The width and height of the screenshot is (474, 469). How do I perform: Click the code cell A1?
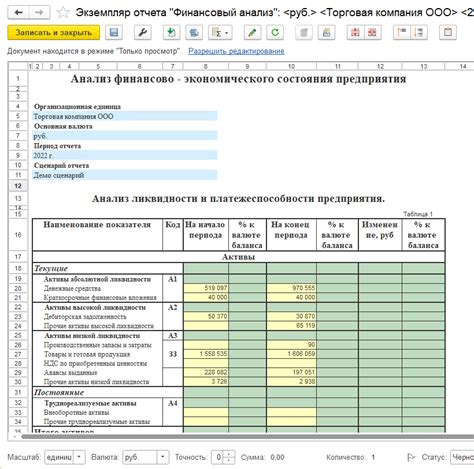tap(172, 279)
